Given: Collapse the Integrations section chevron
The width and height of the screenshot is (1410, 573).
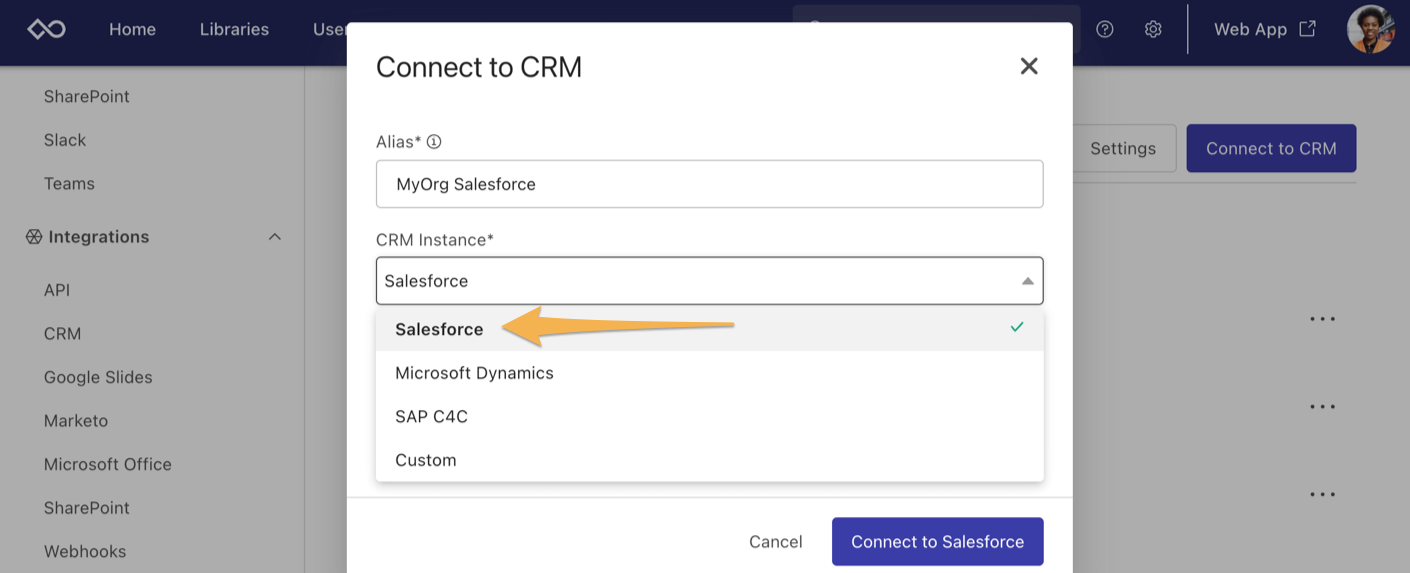Looking at the screenshot, I should tap(275, 237).
